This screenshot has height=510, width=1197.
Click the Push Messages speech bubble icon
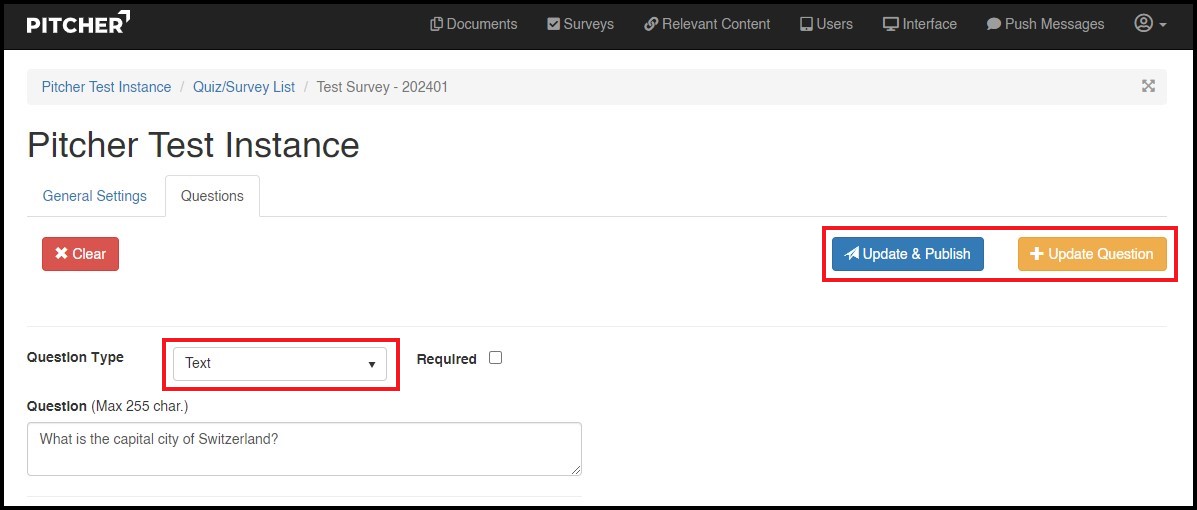click(993, 24)
